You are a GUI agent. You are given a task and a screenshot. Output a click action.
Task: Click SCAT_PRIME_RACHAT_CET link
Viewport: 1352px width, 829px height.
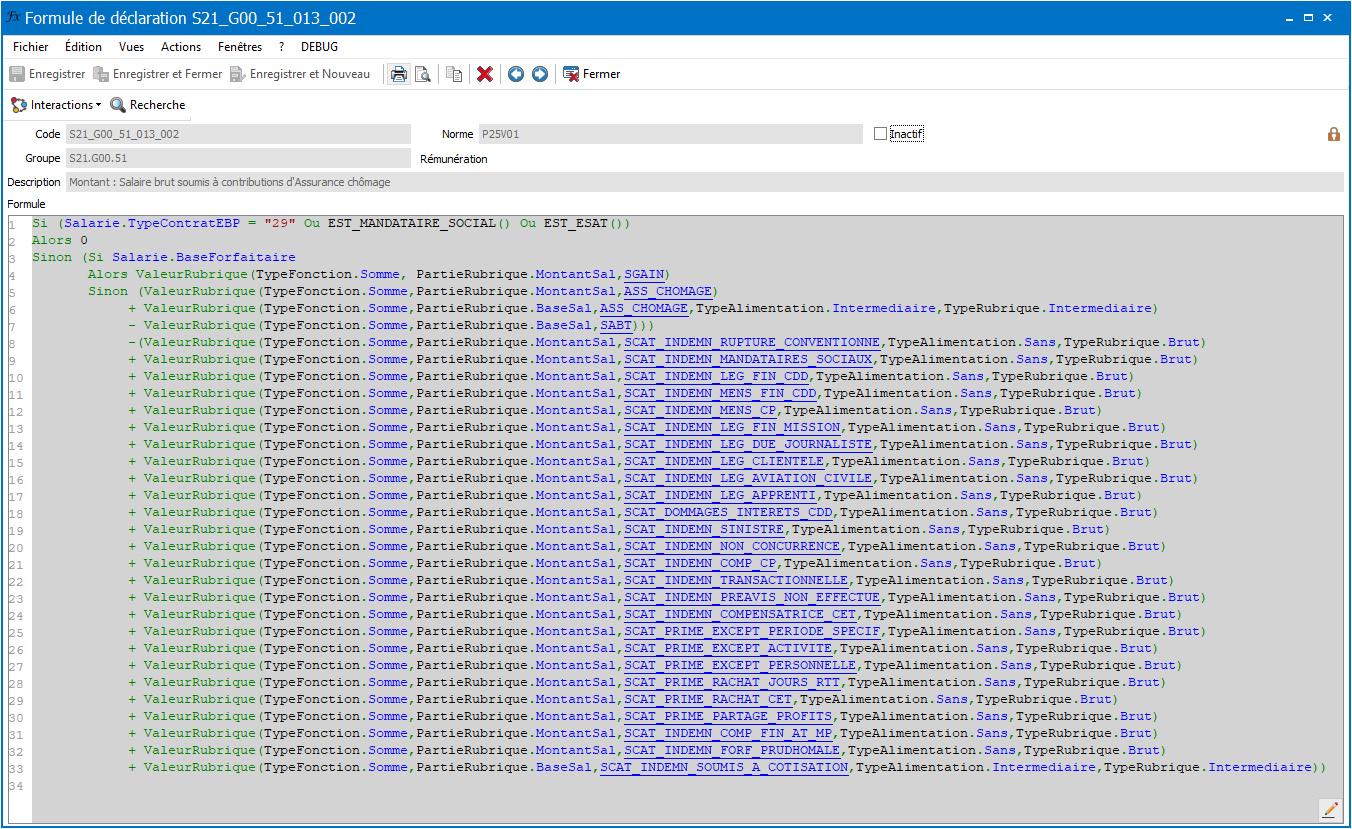tap(708, 699)
